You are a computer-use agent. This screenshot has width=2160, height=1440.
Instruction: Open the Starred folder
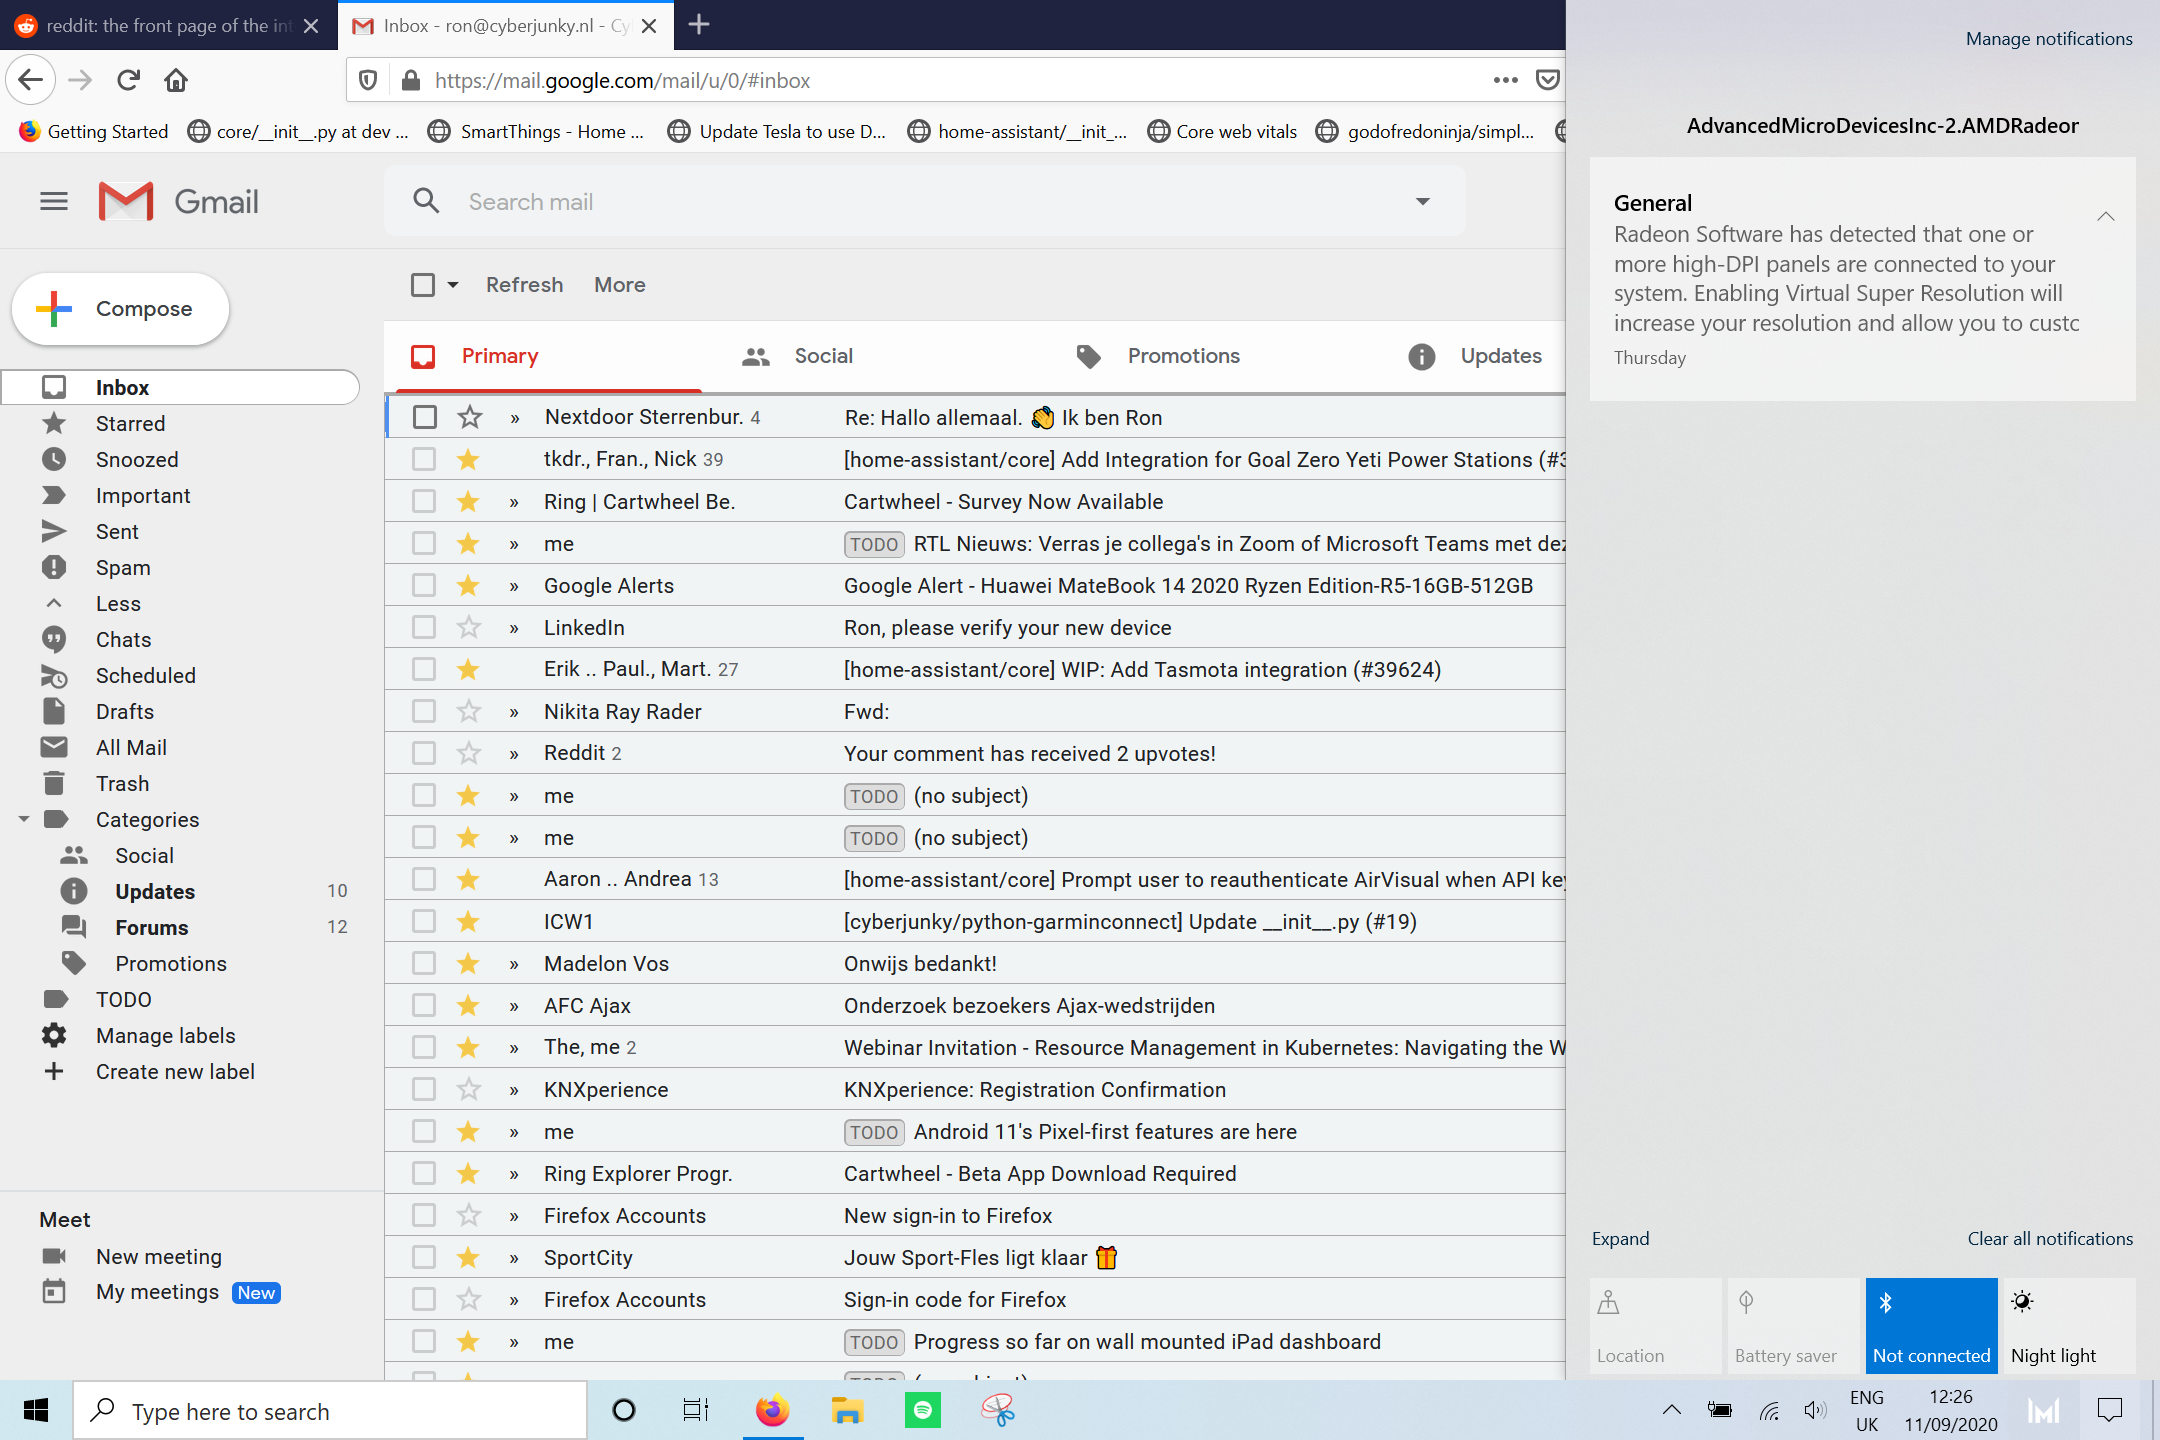130,424
